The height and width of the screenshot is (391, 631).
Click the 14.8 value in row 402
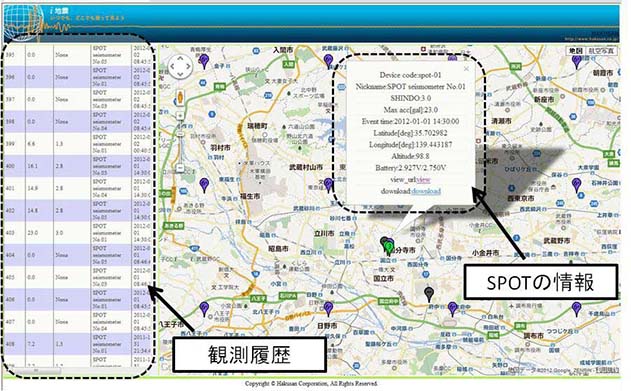(x=32, y=210)
